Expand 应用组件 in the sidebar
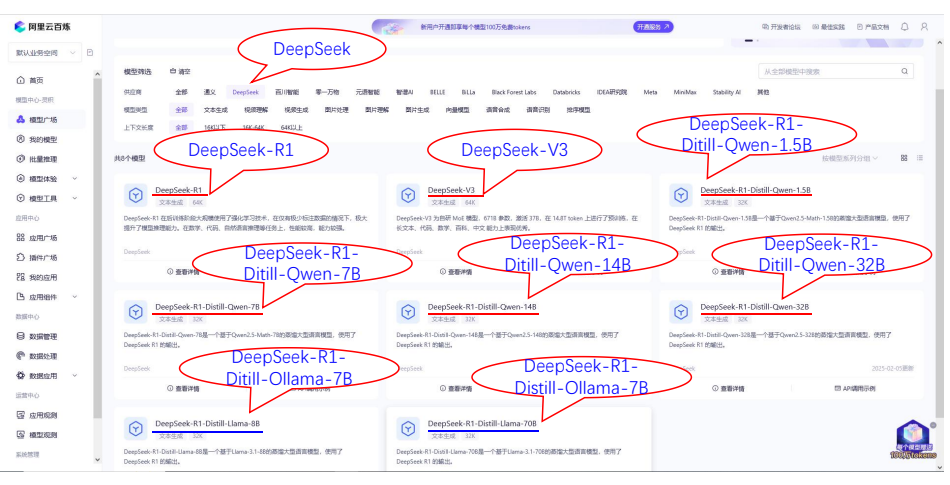The width and height of the screenshot is (950, 485). coord(47,297)
